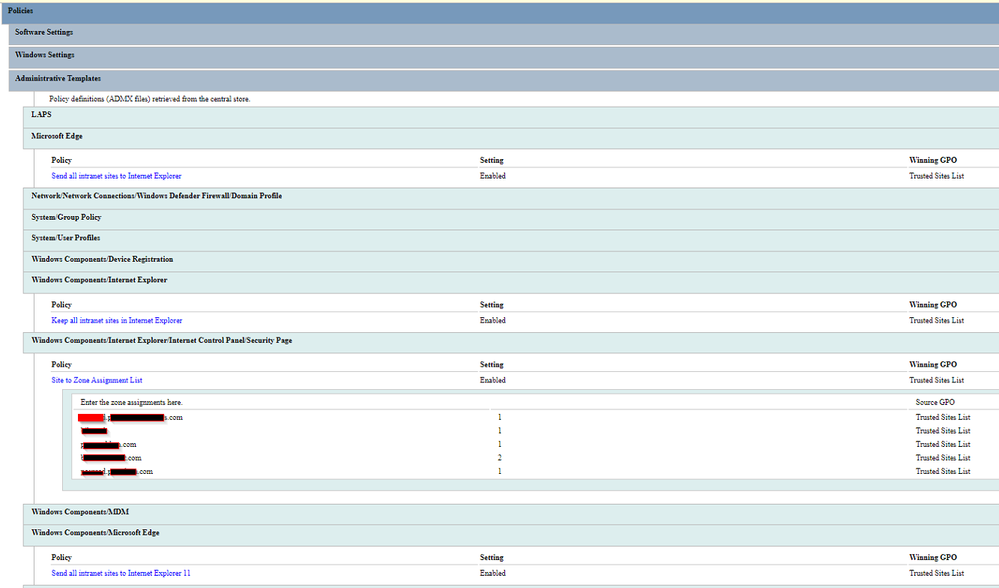Expand the Windows Settings section
Image resolution: width=999 pixels, height=588 pixels.
504,56
